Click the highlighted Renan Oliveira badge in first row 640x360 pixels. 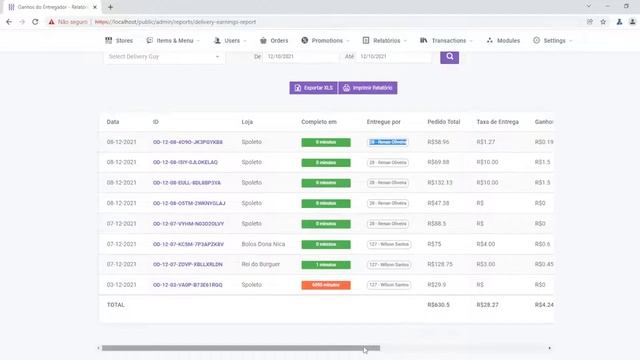[x=388, y=142]
